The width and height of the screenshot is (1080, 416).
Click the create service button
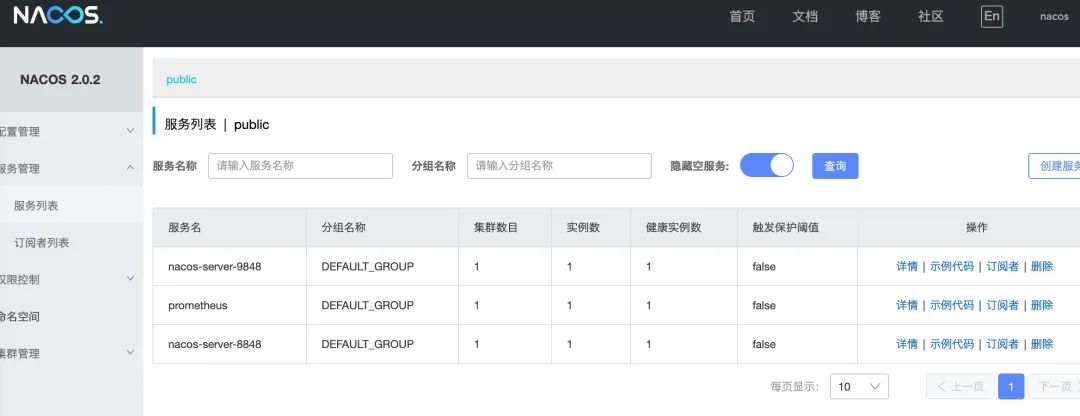point(1055,166)
